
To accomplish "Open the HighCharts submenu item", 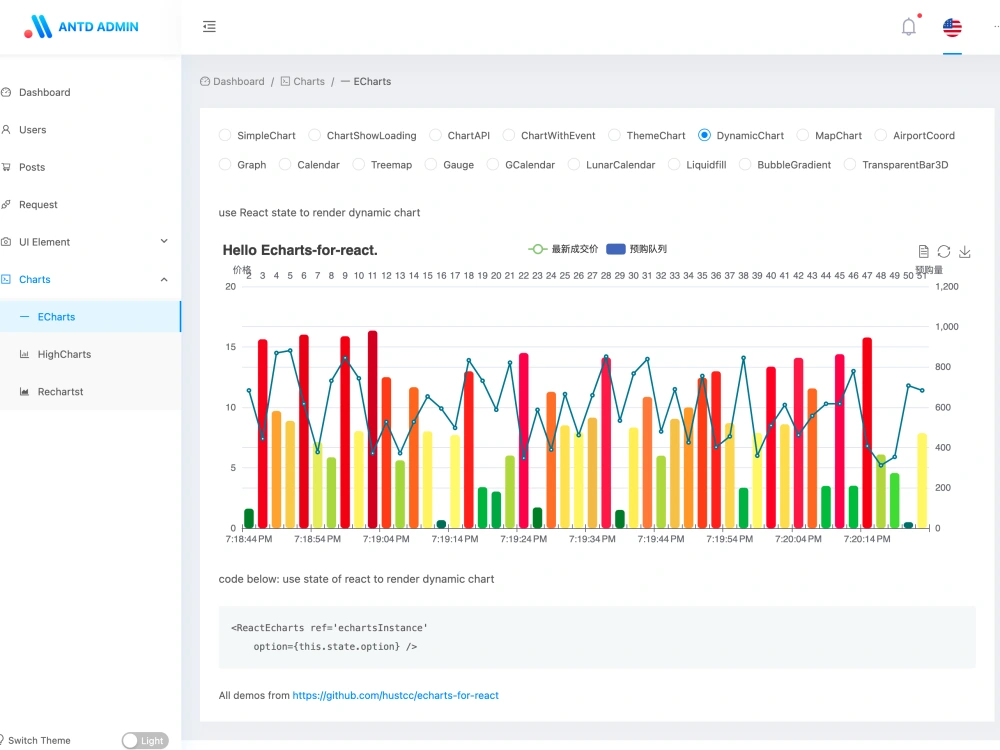I will 91,354.
